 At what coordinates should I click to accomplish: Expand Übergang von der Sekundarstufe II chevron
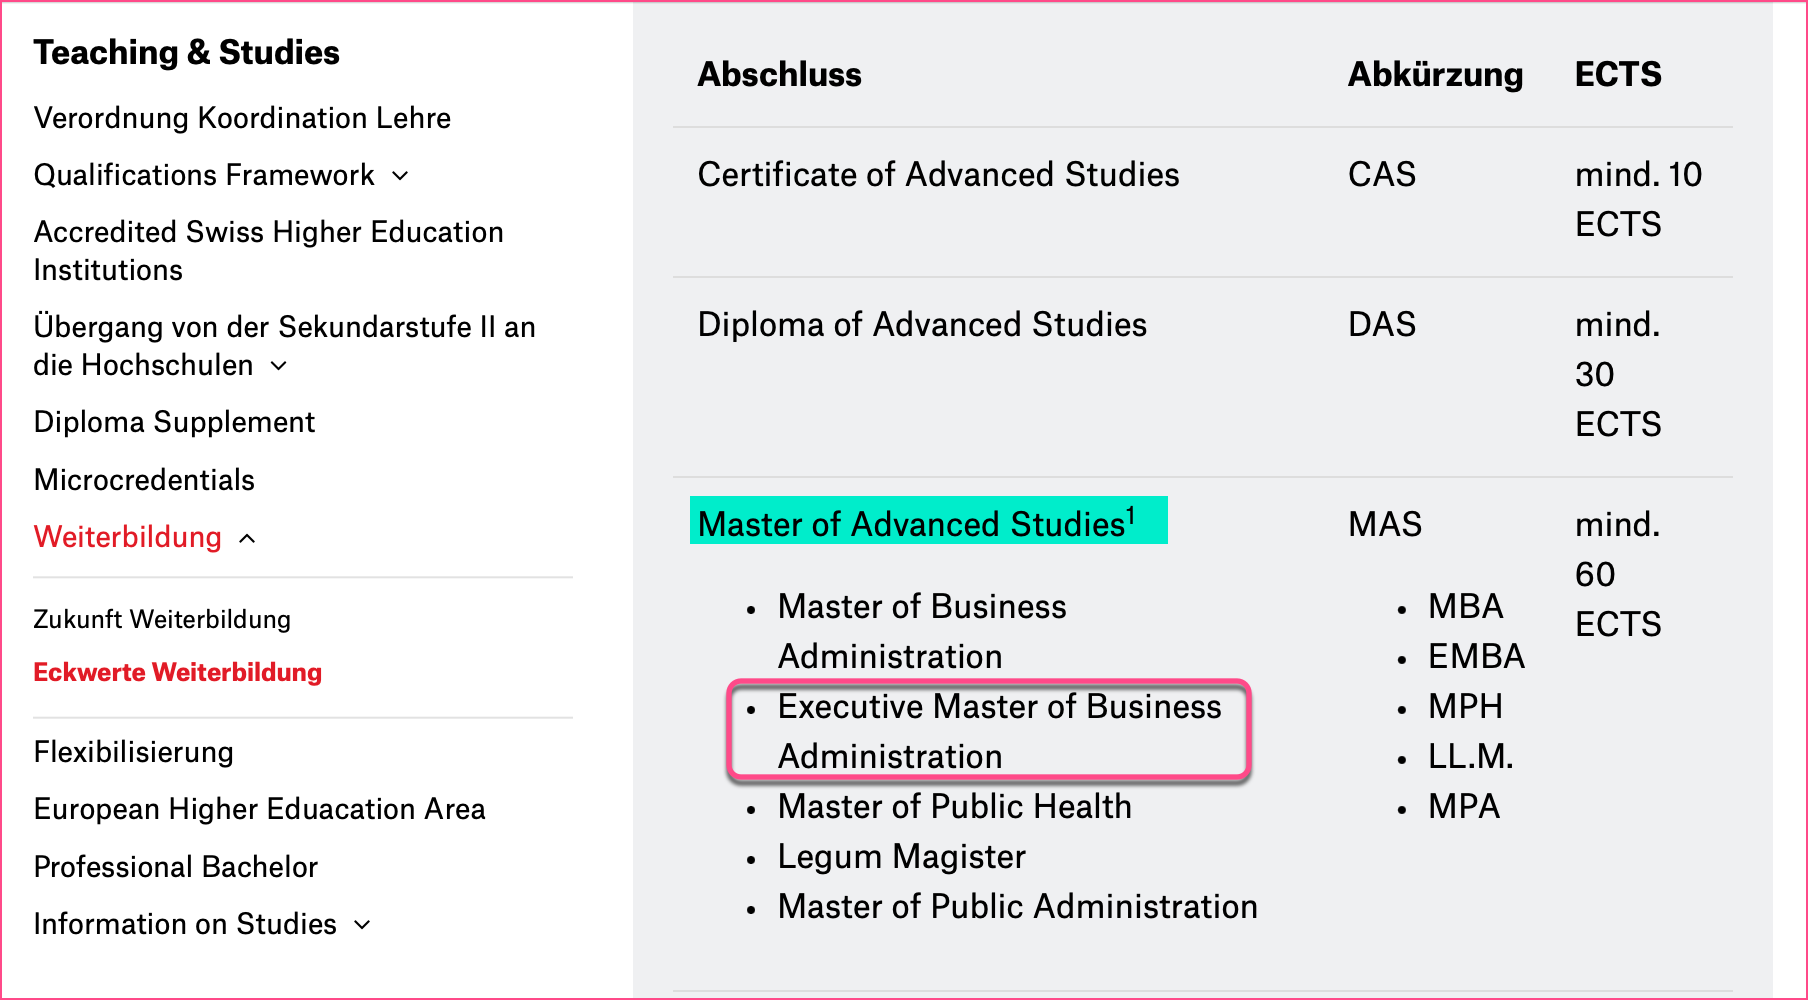coord(279,366)
